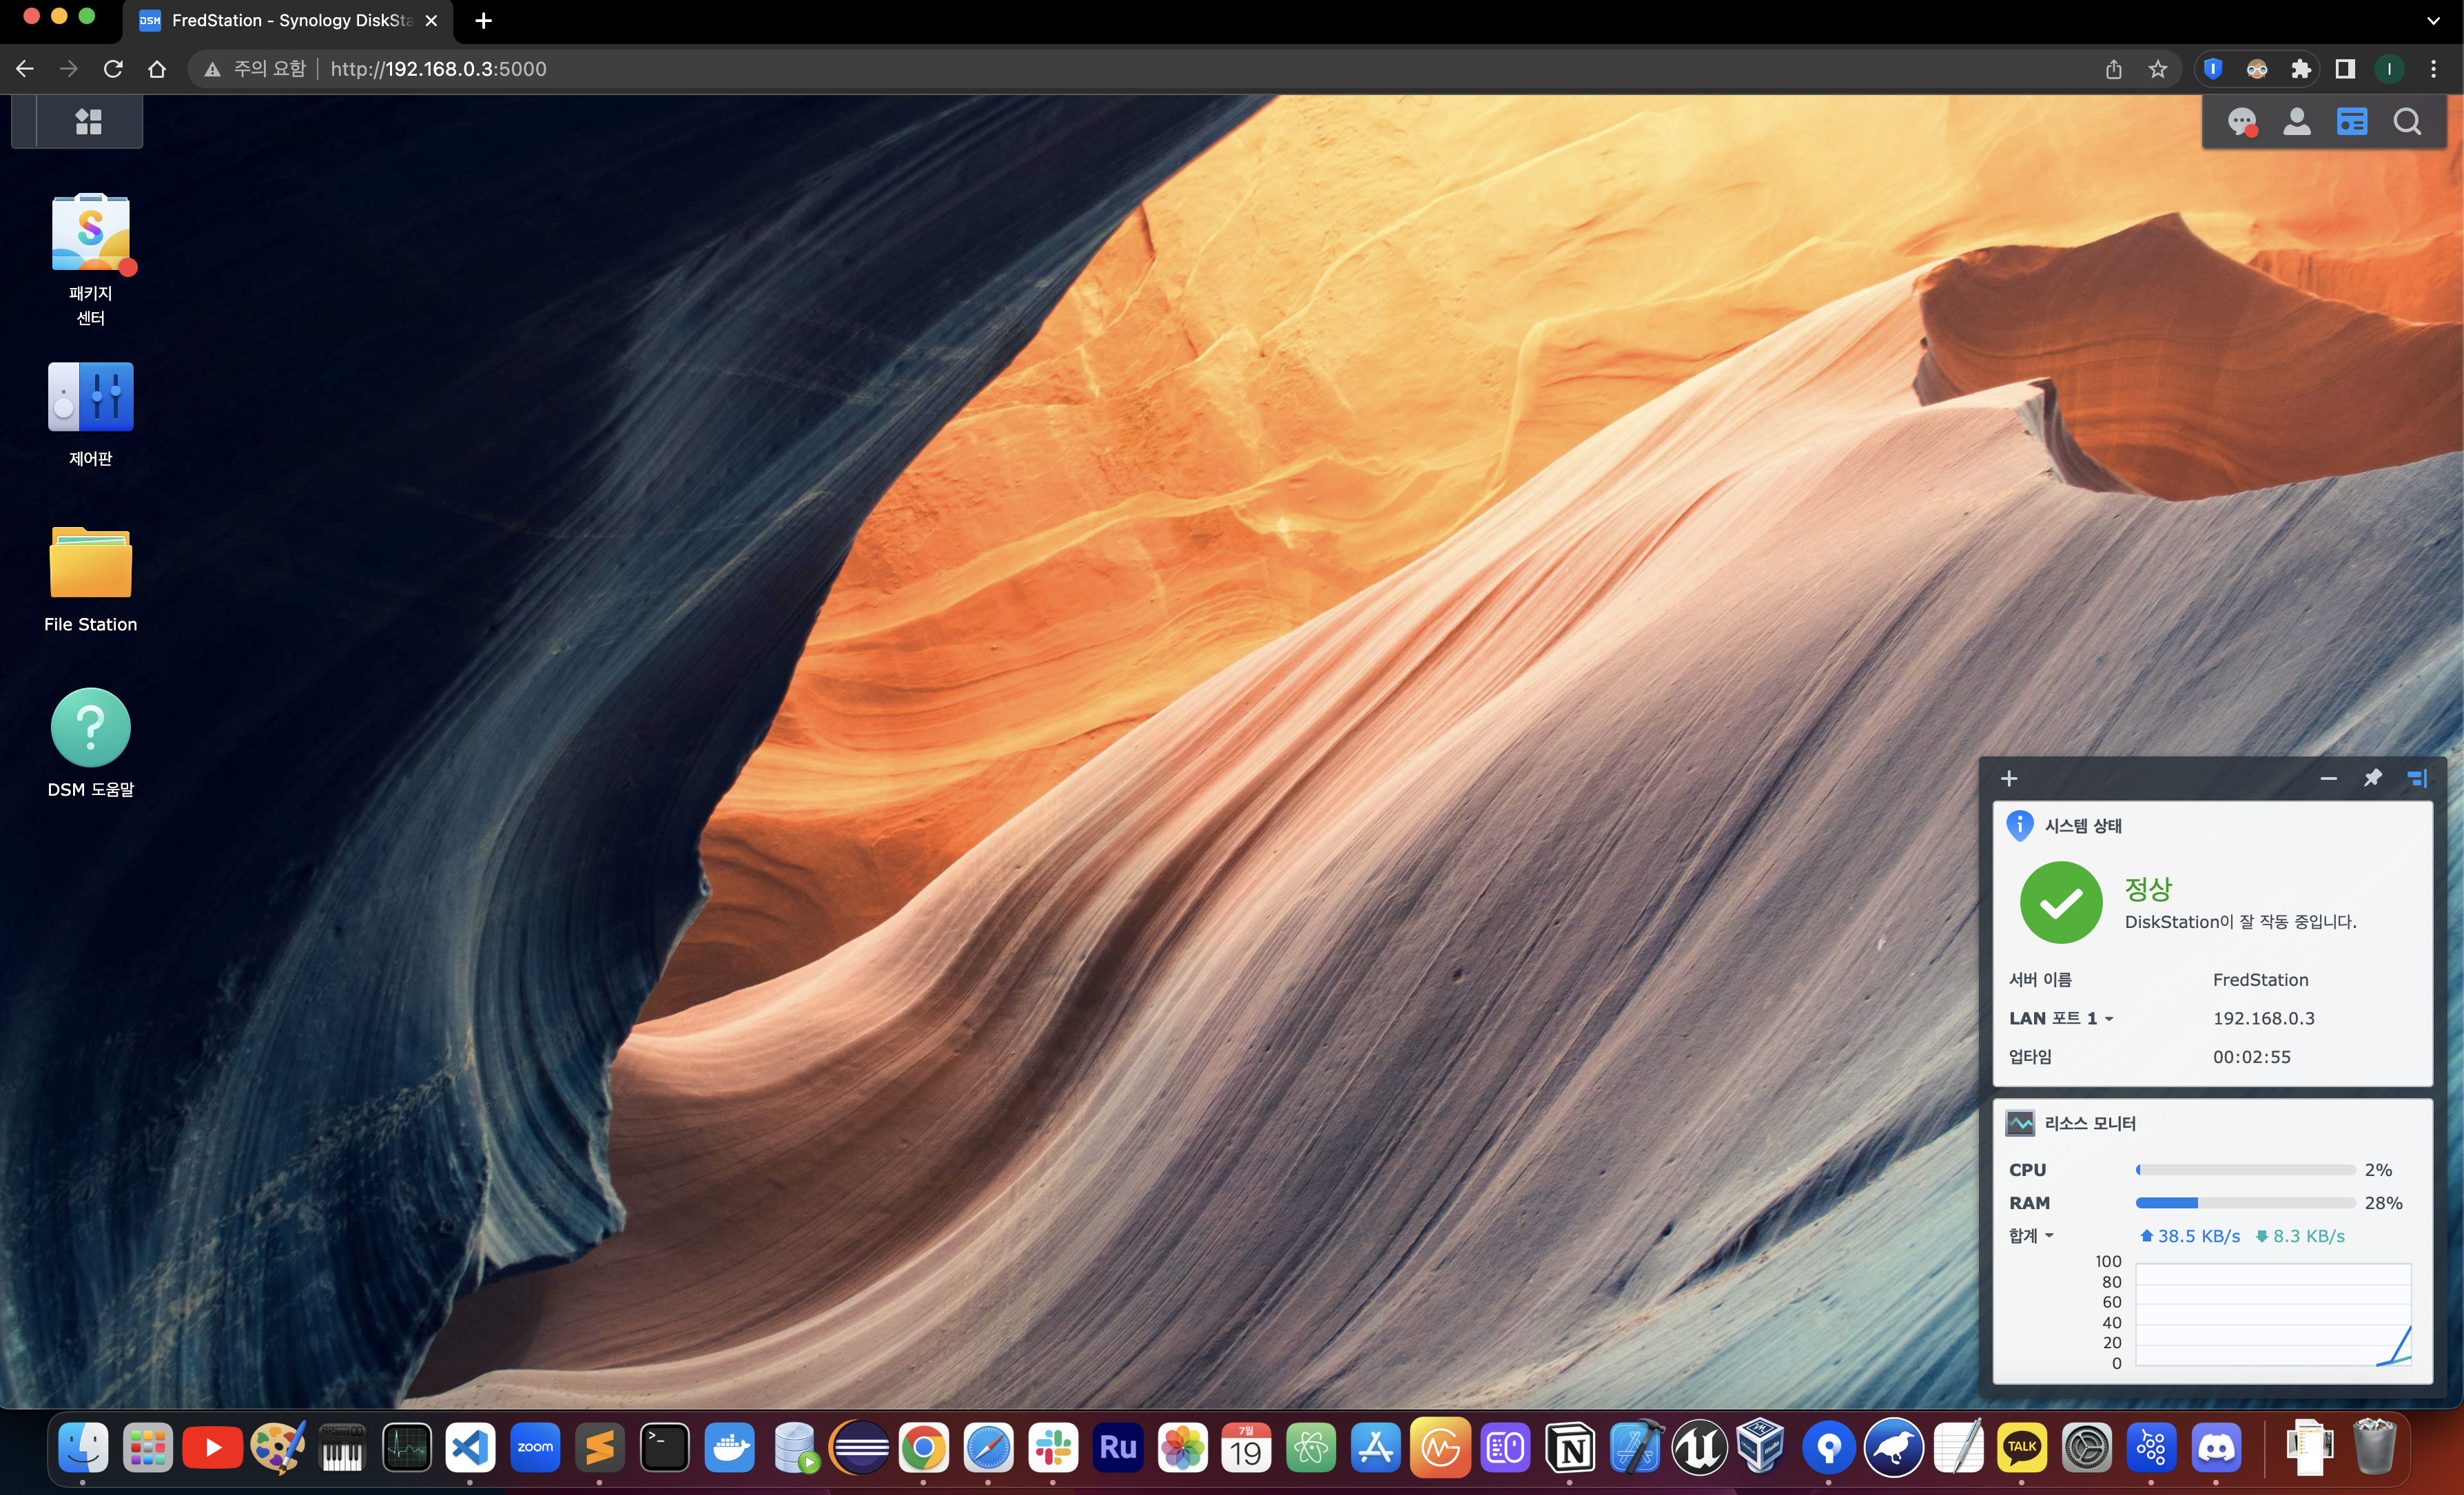Image resolution: width=2464 pixels, height=1495 pixels.
Task: Open a new browser tab
Action: pos(483,20)
